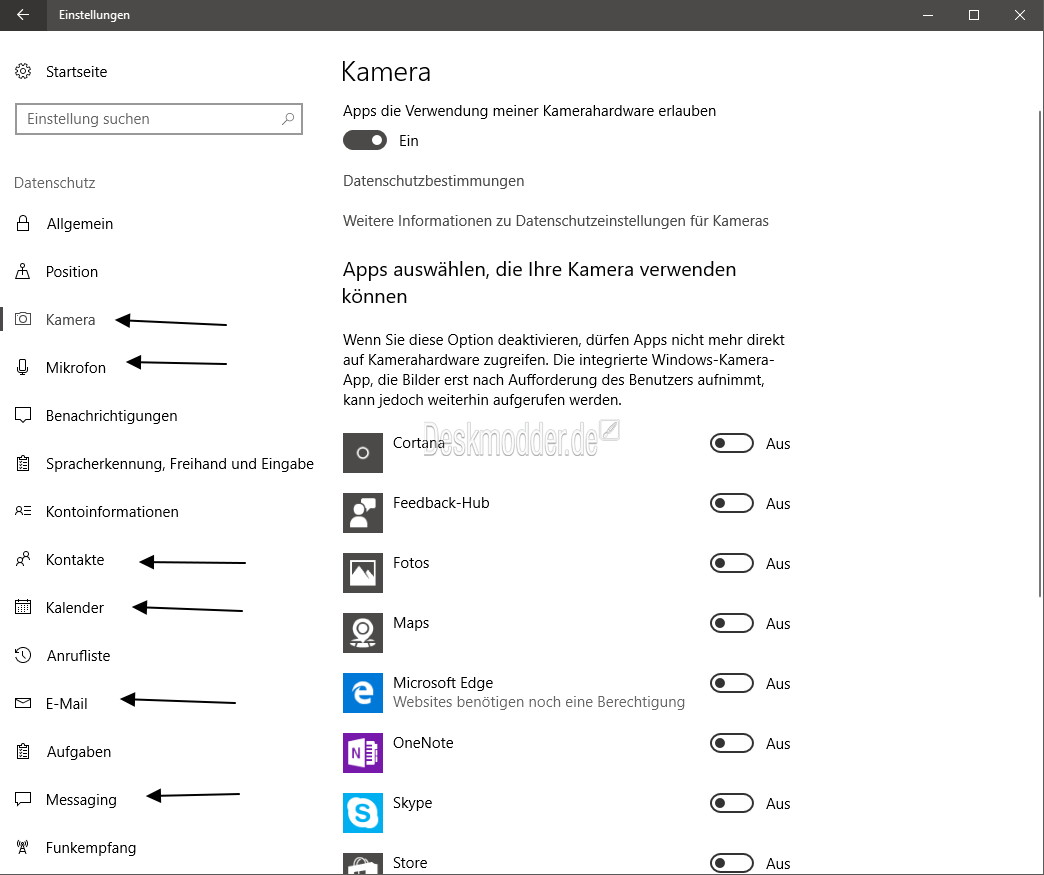
Task: Open the Position privacy section
Action: click(72, 272)
